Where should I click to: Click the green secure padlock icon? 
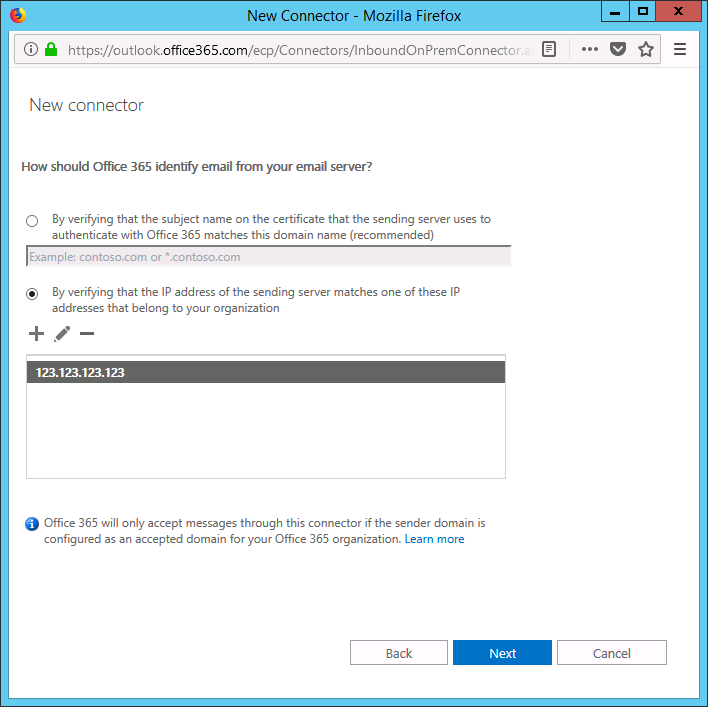51,49
